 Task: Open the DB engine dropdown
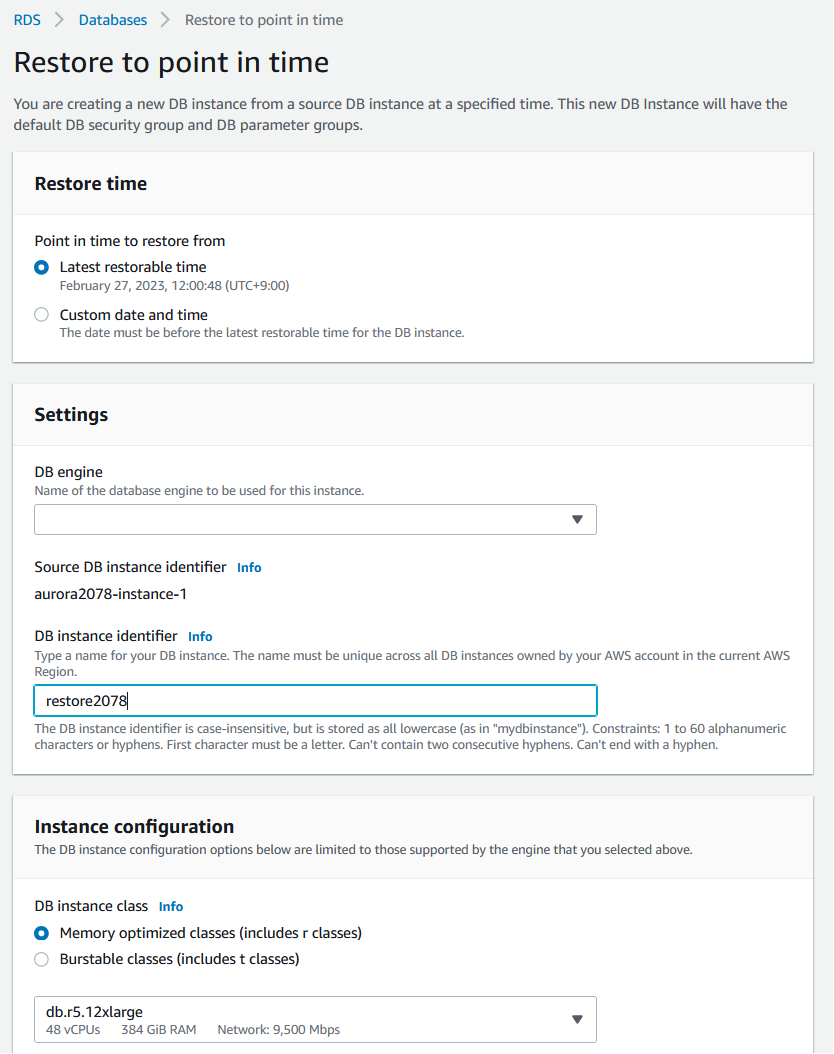300,520
